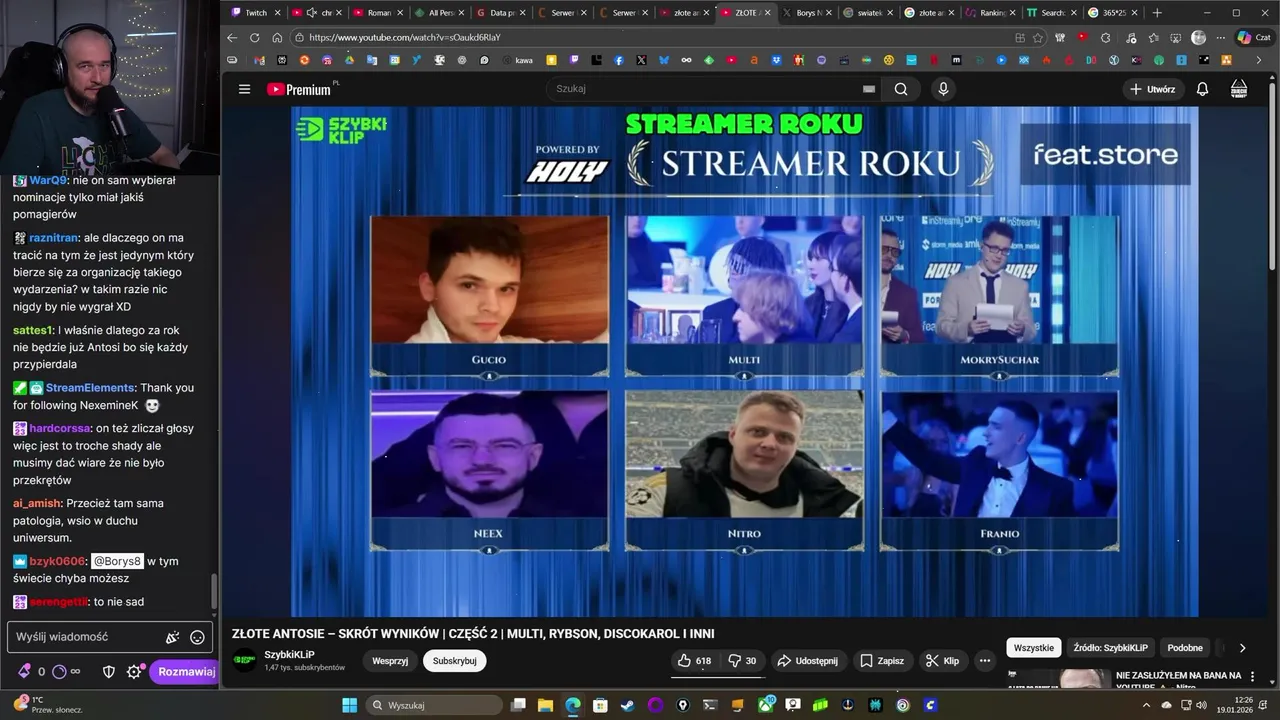The height and width of the screenshot is (720, 1280).
Task: Reload the page in the browser
Action: (254, 37)
